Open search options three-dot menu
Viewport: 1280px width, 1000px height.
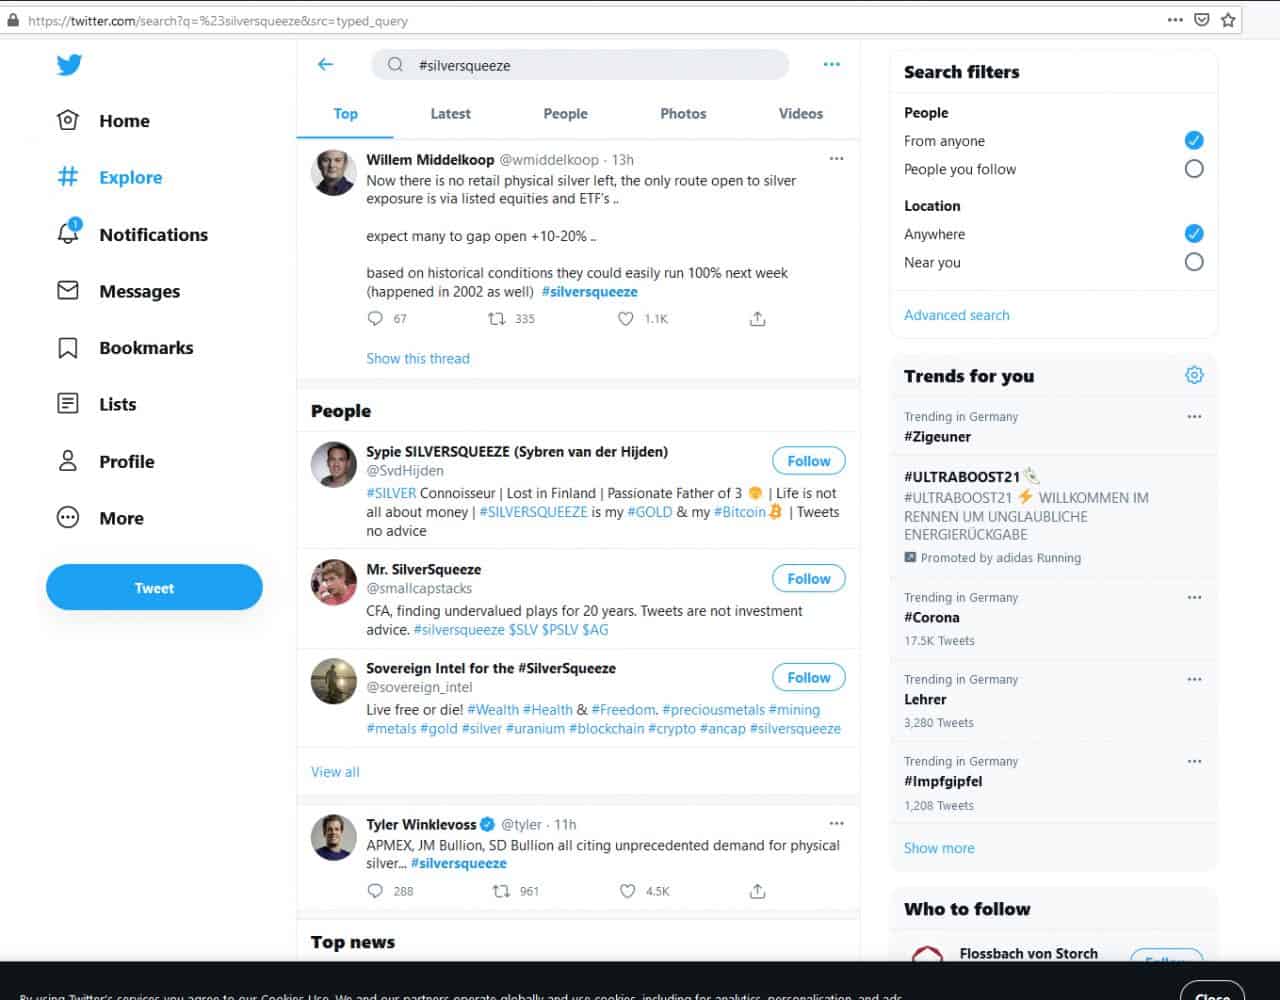(x=831, y=65)
